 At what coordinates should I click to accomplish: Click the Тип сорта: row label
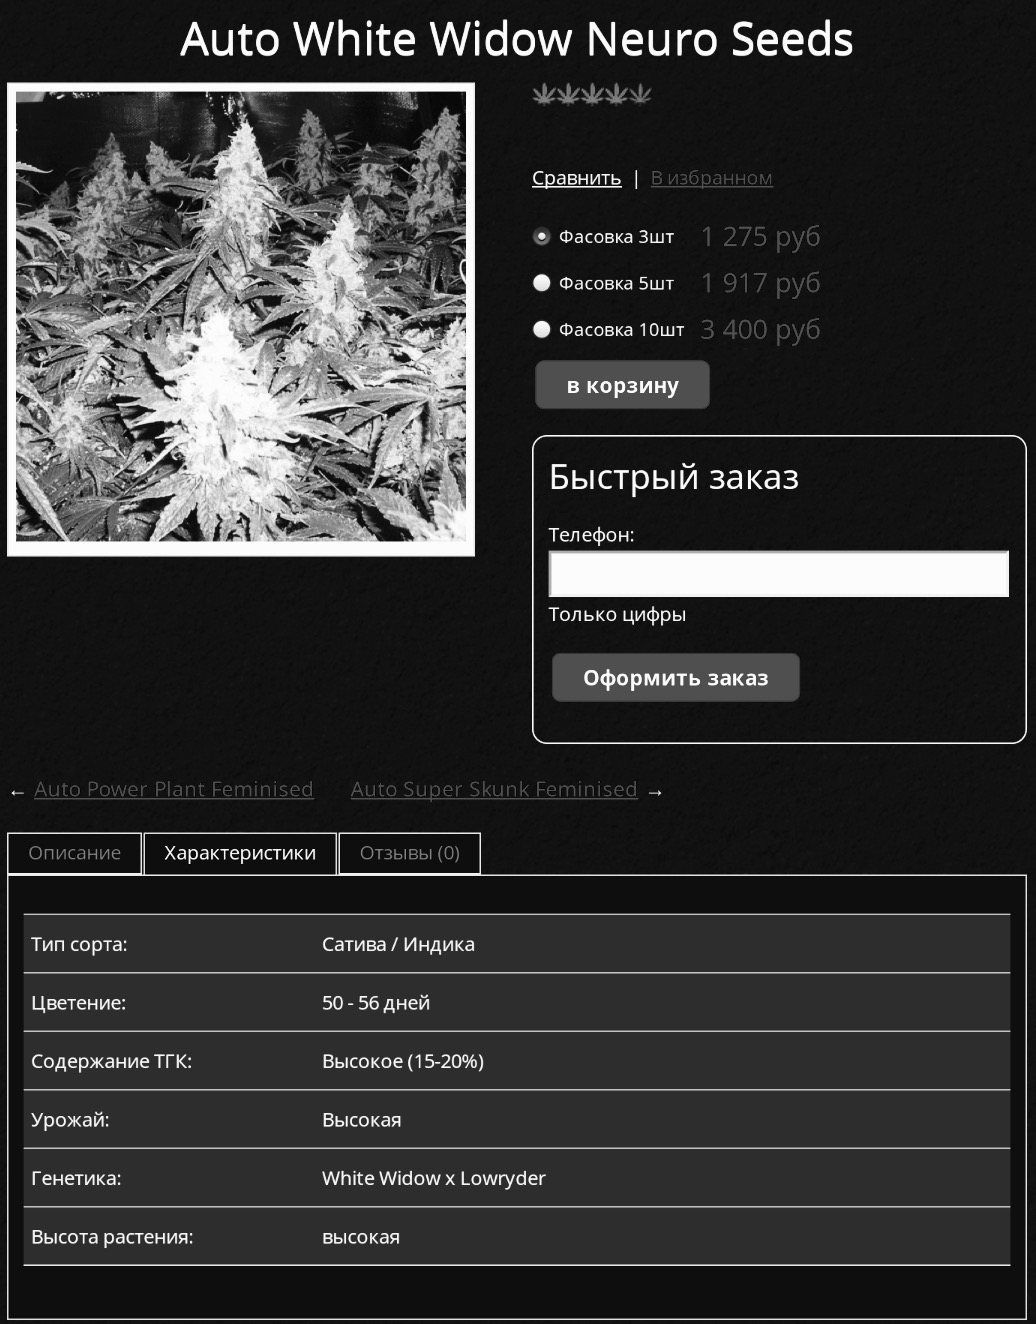(x=79, y=944)
